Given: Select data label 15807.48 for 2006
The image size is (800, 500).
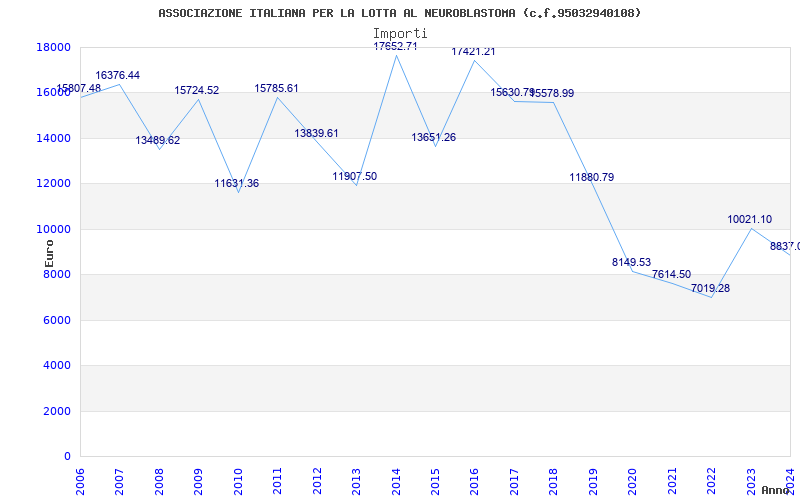Looking at the screenshot, I should pos(79,88).
